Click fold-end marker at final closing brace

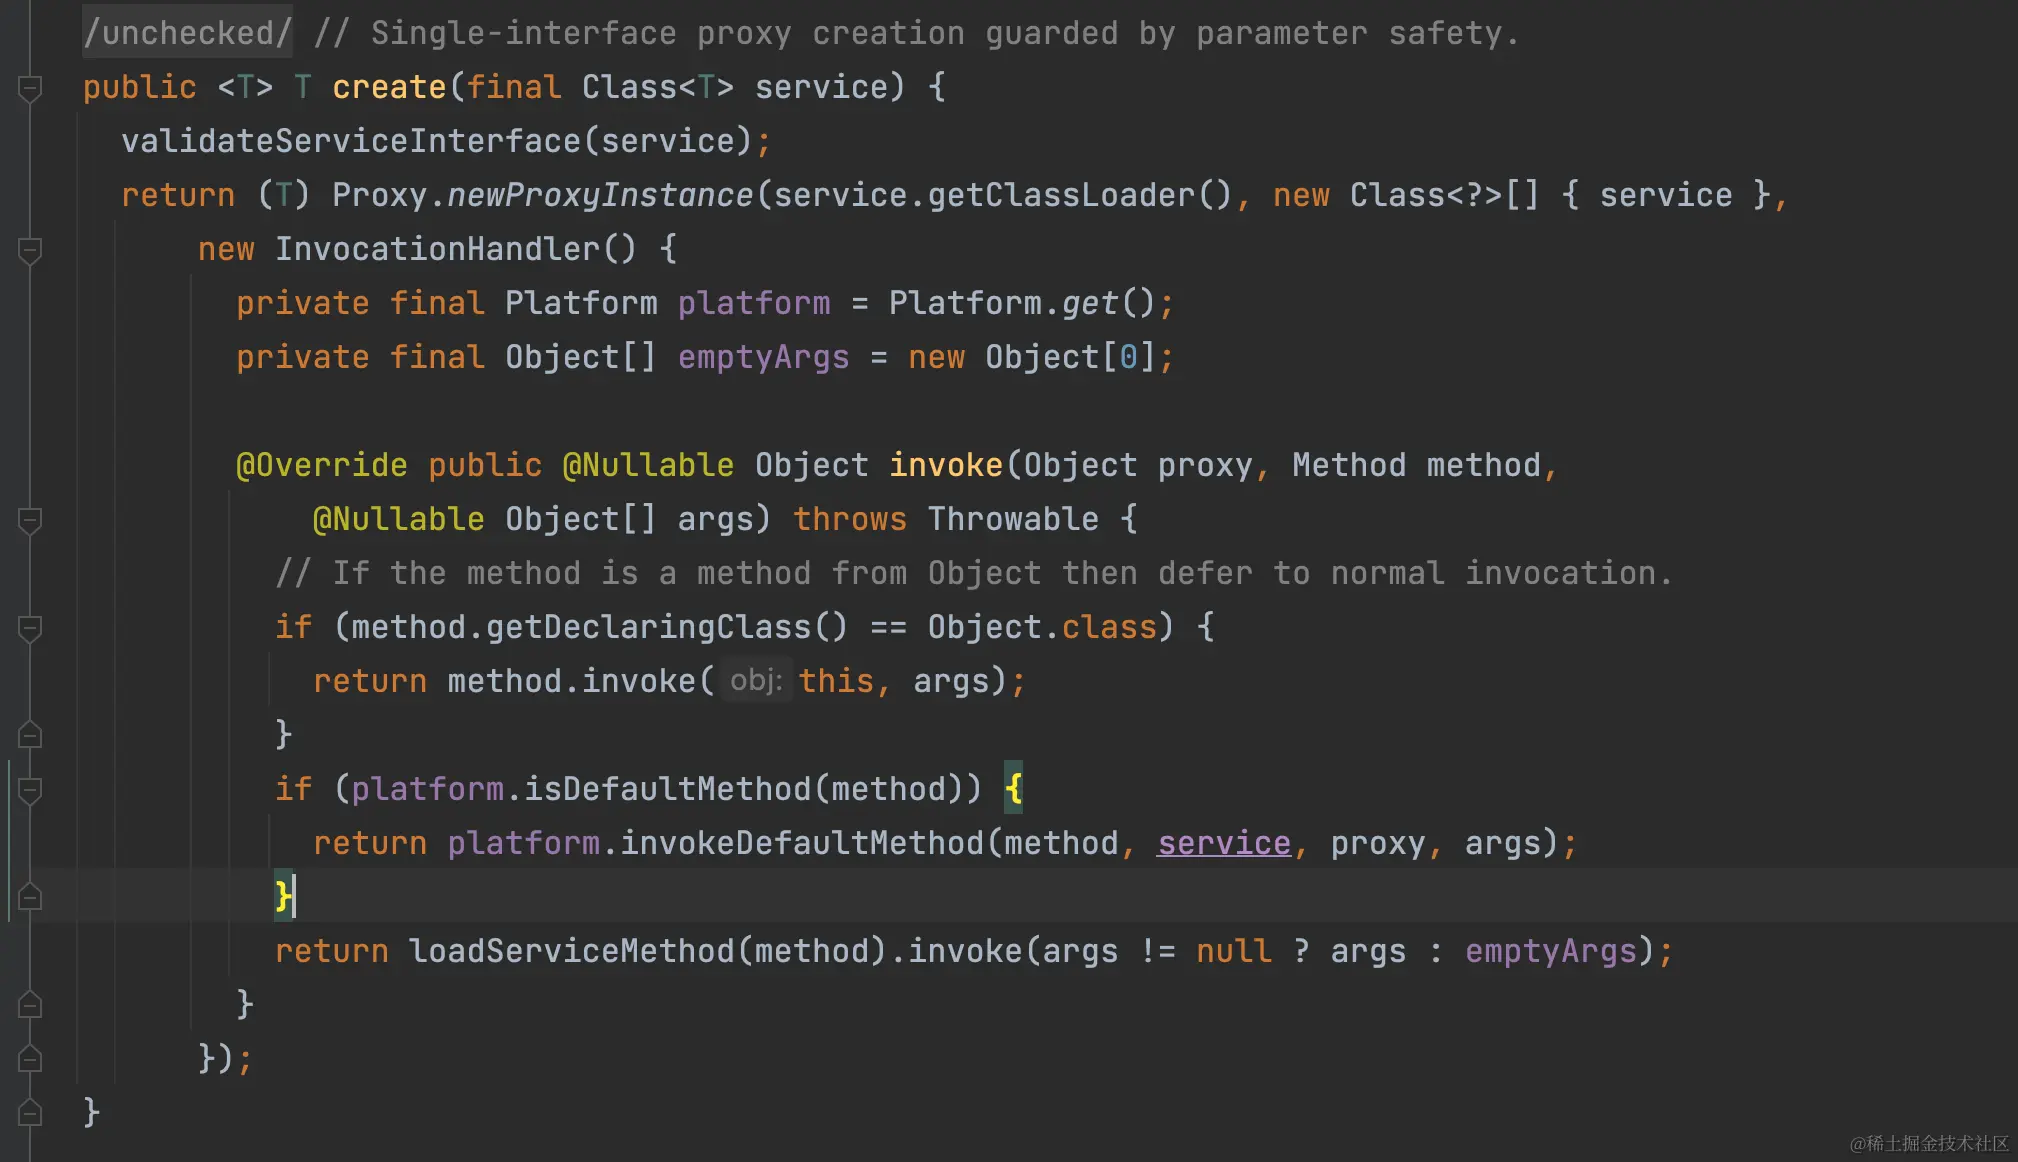pos(30,1112)
